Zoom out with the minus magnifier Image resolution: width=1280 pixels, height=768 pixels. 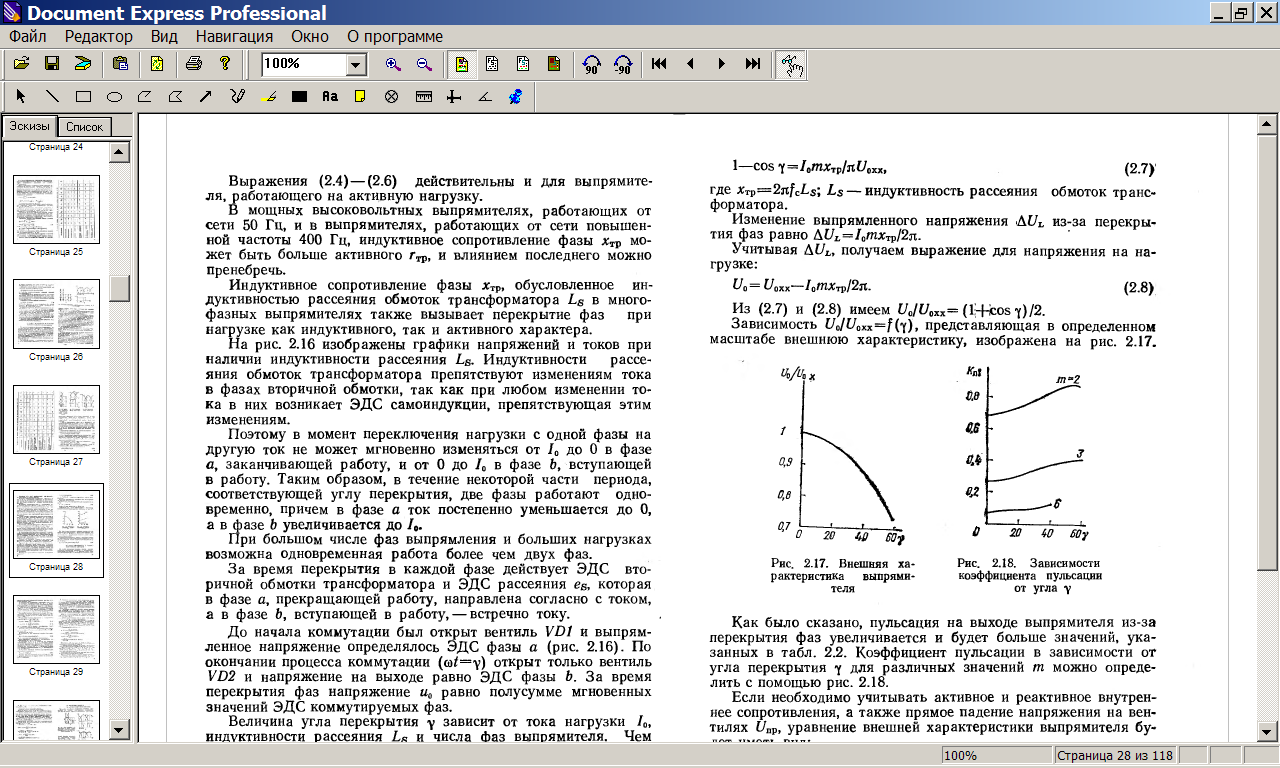424,64
